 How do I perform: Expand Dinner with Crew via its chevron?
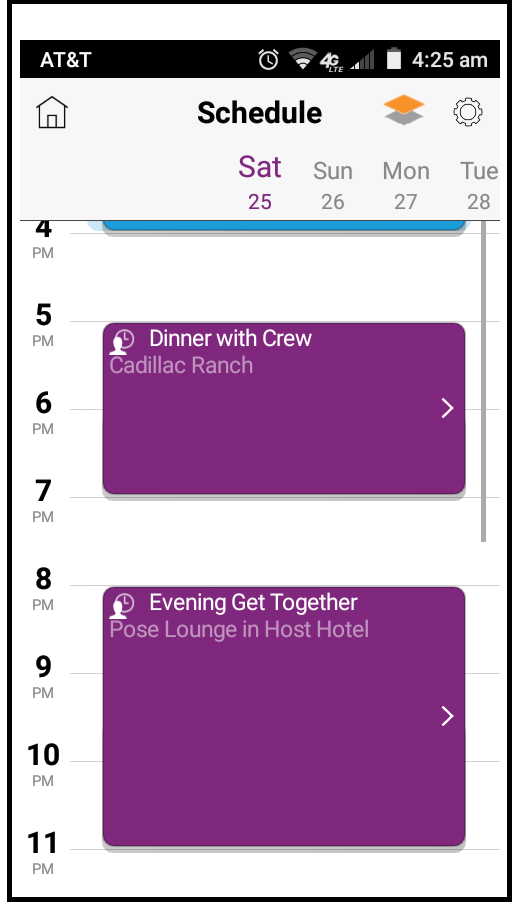(447, 408)
